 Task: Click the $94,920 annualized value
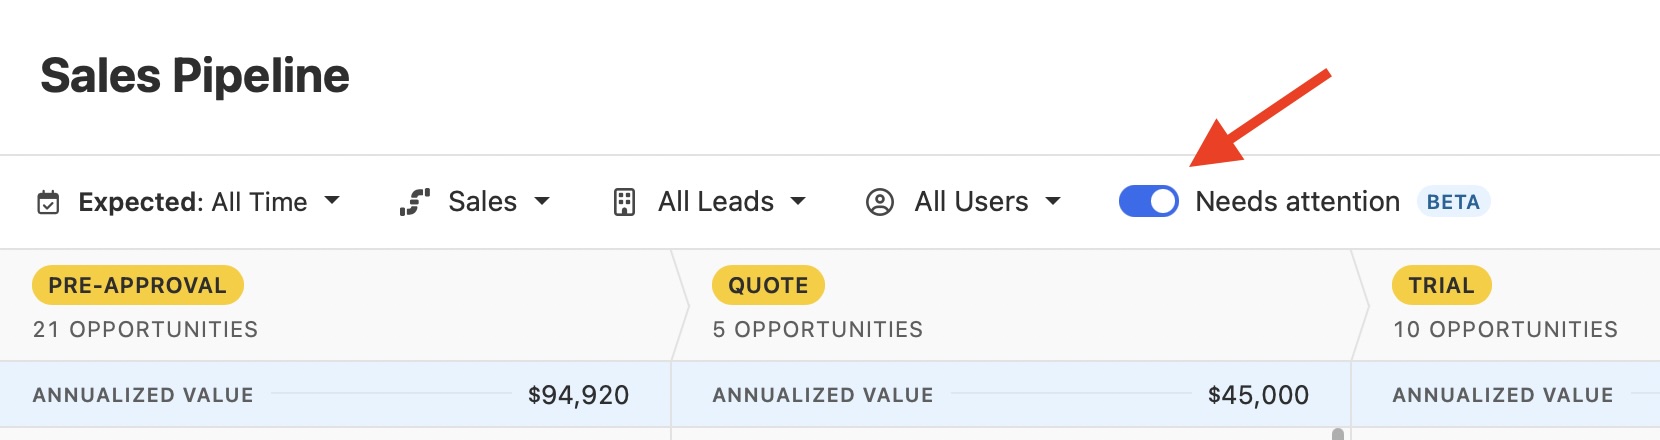[x=578, y=395]
